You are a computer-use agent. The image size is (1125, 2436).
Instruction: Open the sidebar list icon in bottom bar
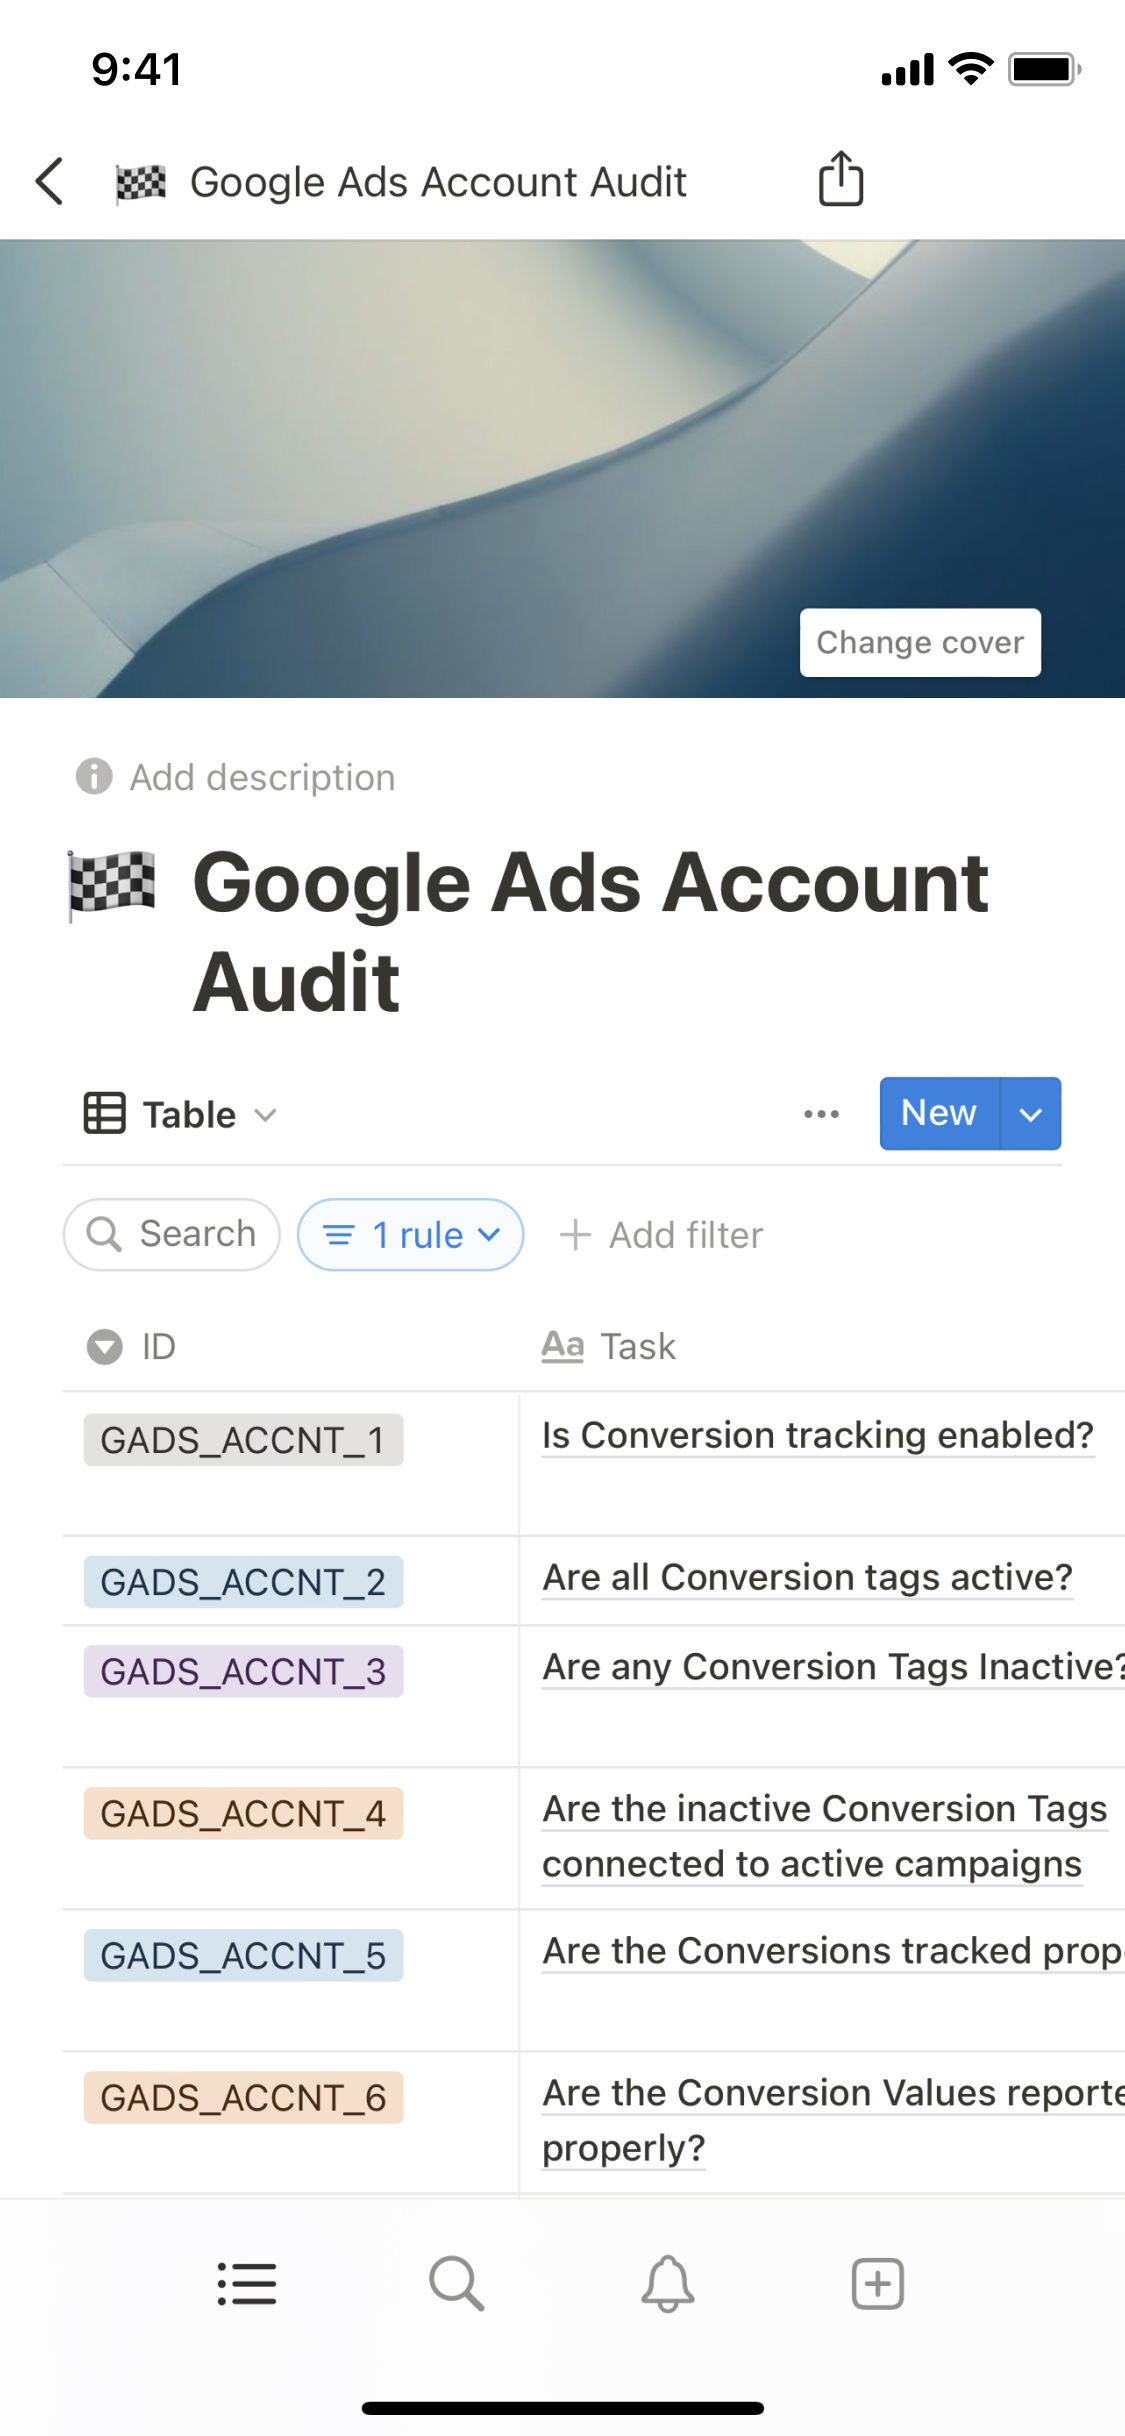(x=247, y=2284)
